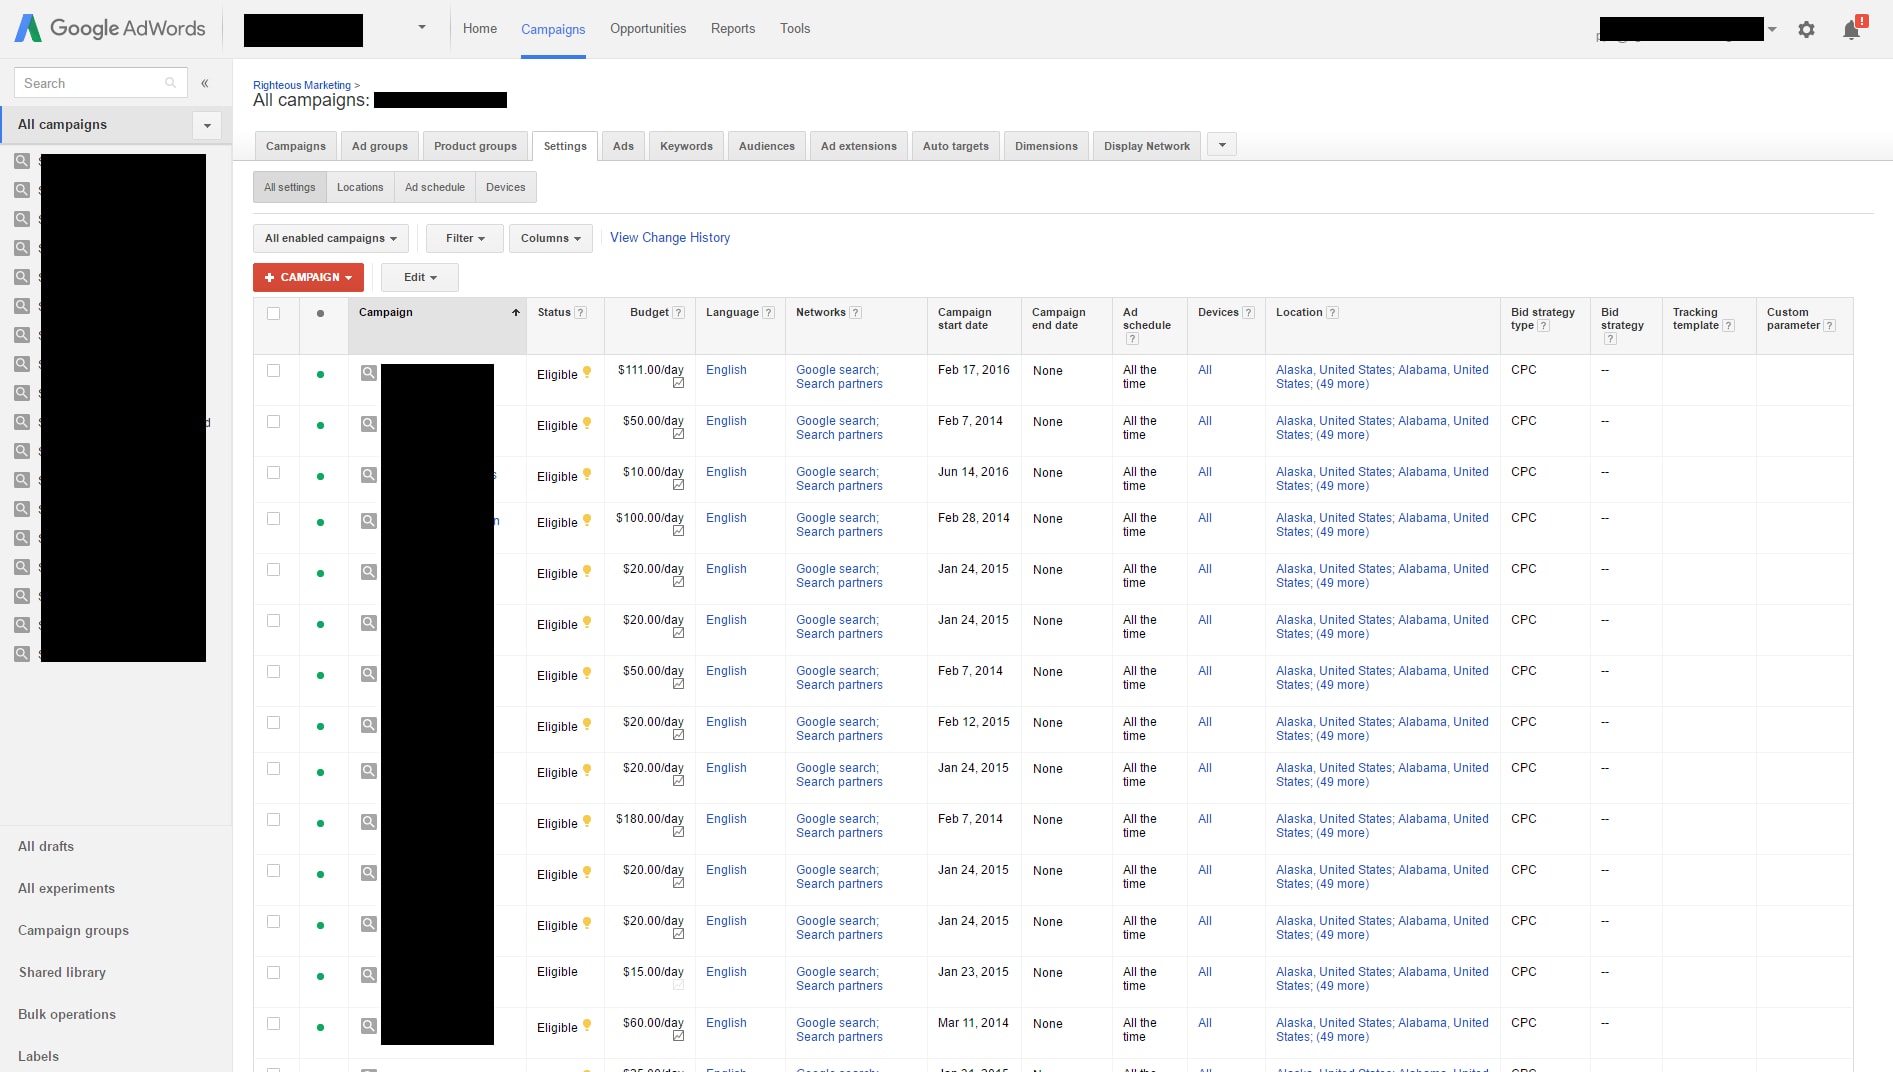Check the box for the $111.00/day campaign
Image resolution: width=1893 pixels, height=1072 pixels.
(x=273, y=370)
